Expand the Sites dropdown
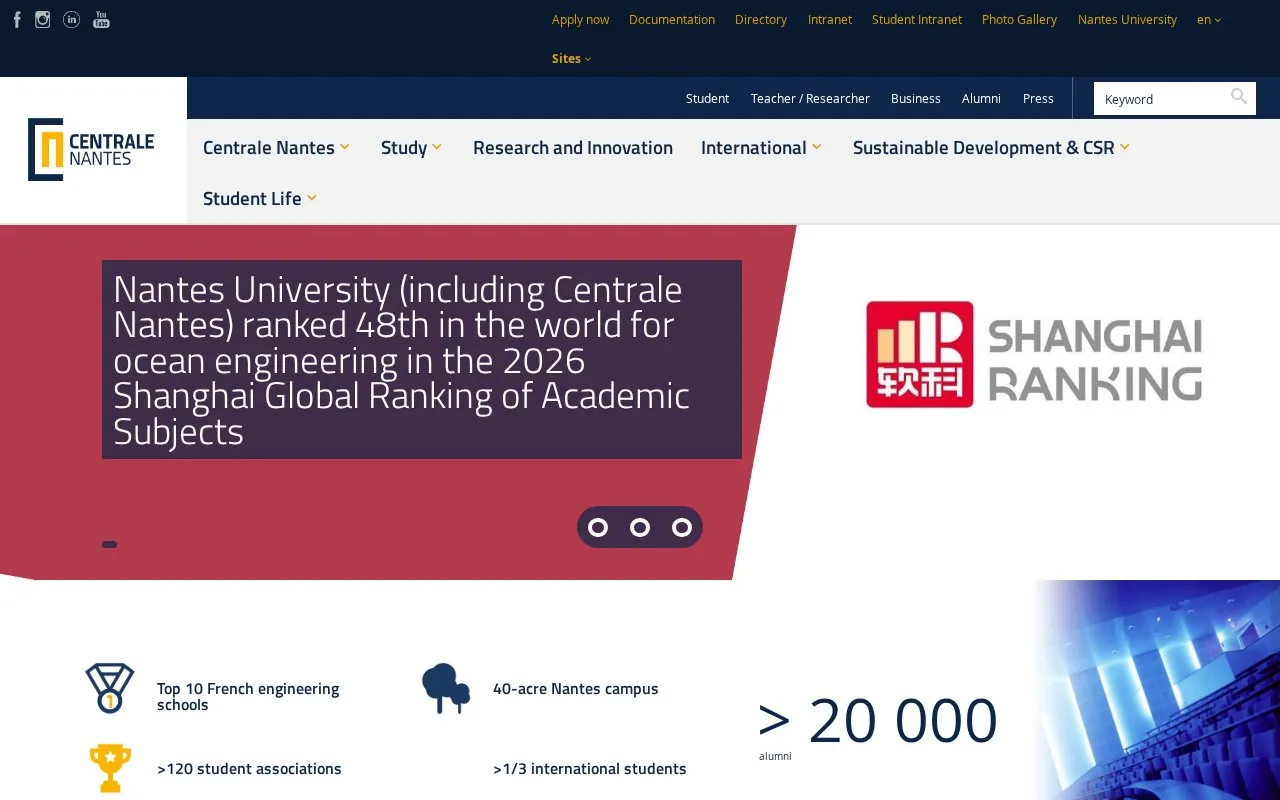Viewport: 1280px width, 800px height. 571,59
